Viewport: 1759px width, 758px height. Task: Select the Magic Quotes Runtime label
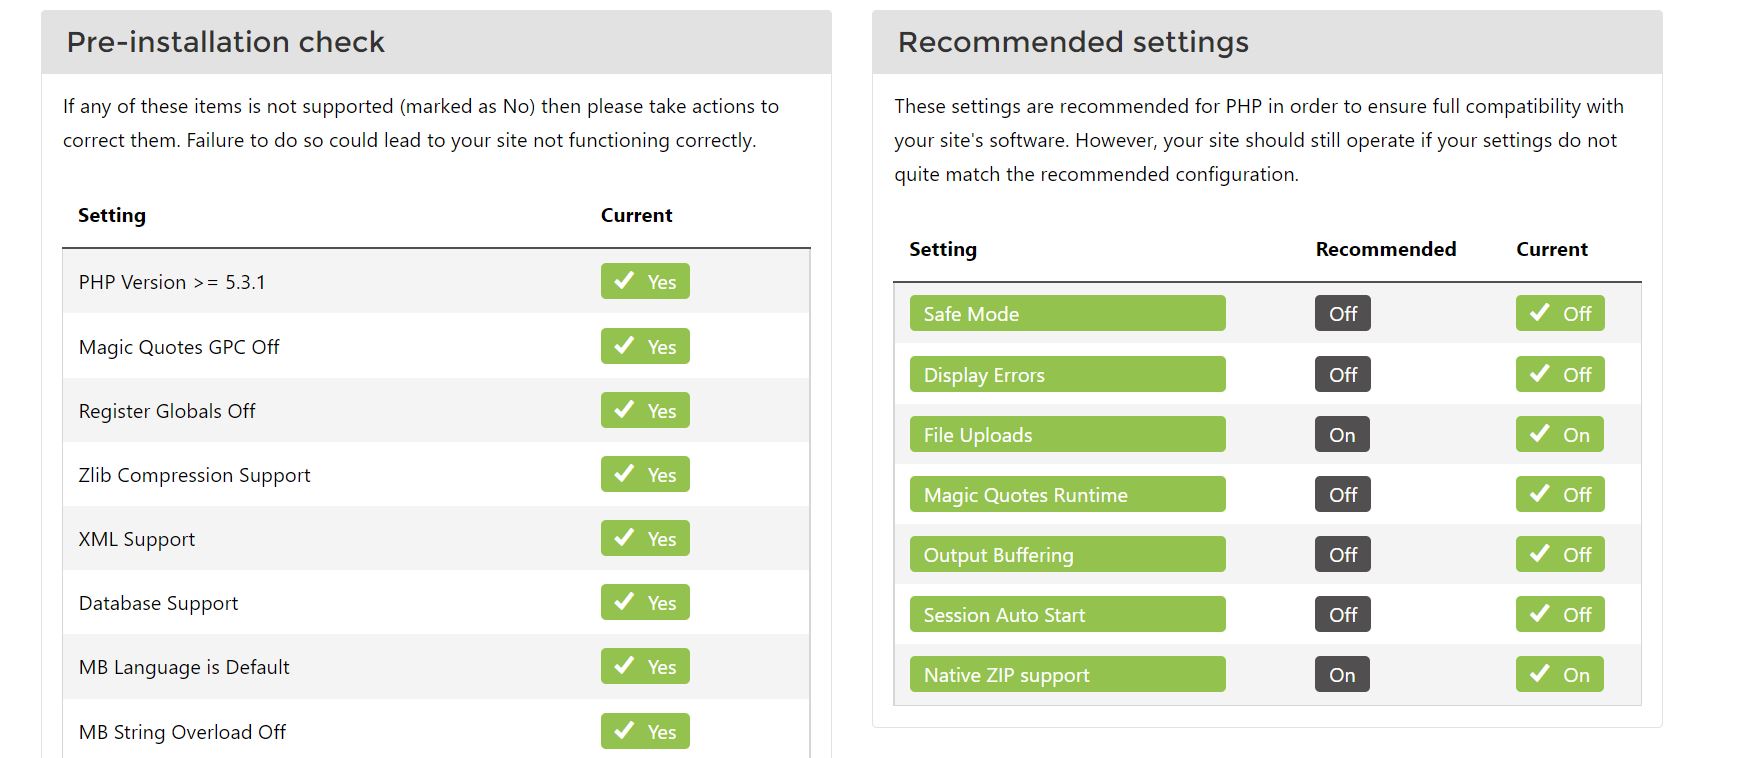tap(1067, 494)
